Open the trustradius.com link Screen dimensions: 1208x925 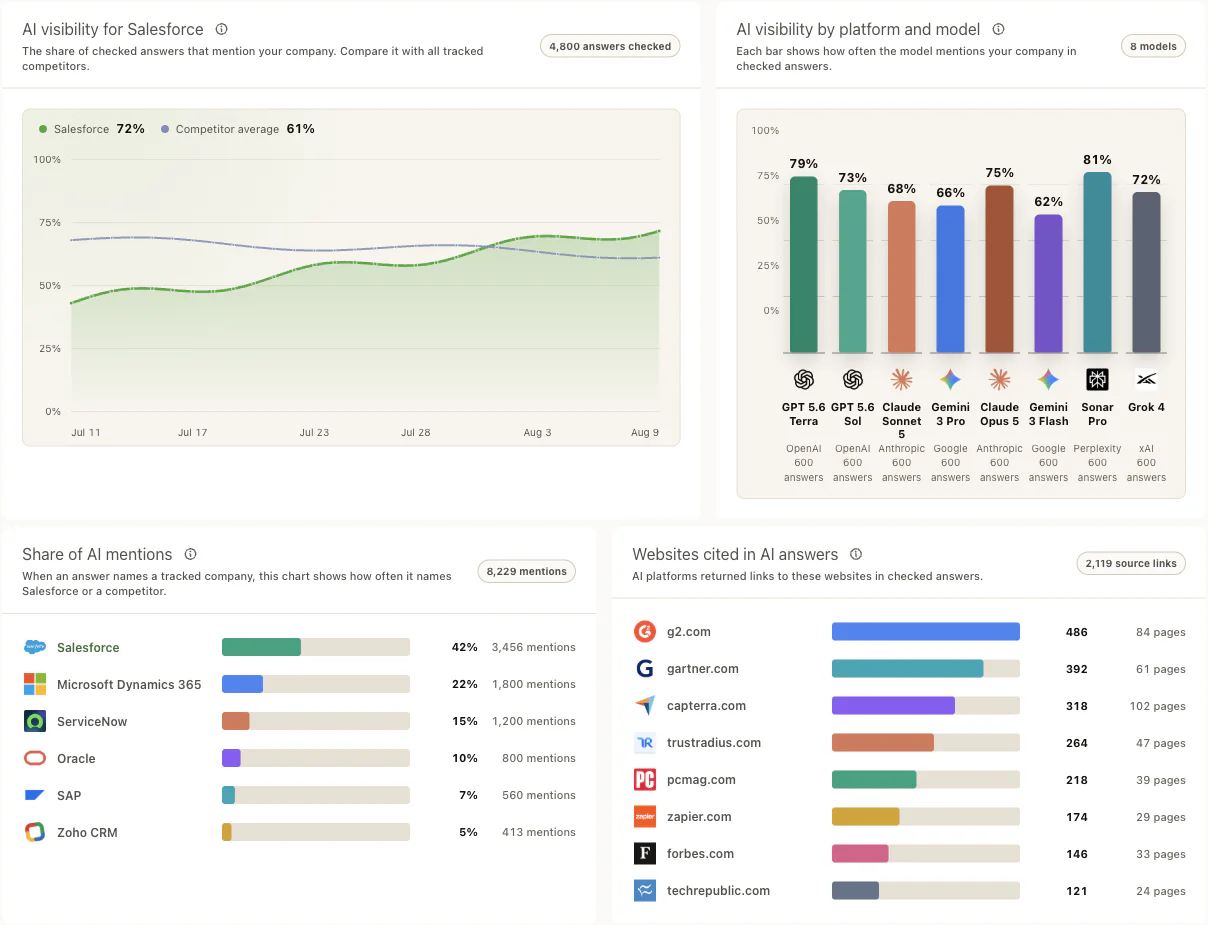coord(714,743)
